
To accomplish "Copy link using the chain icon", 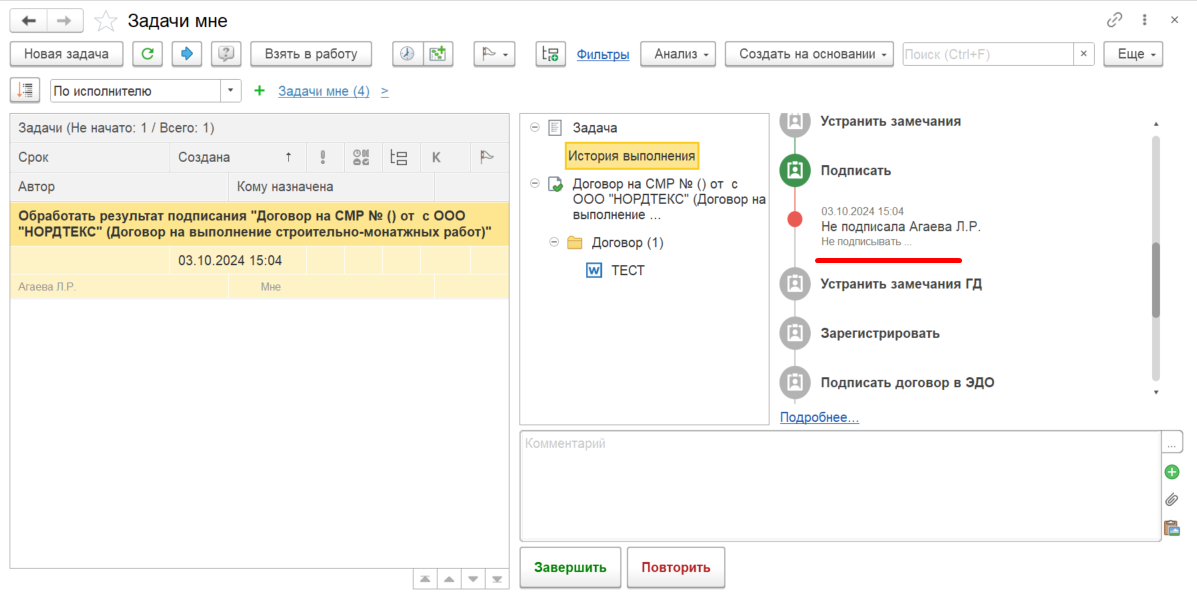I will tap(1115, 21).
